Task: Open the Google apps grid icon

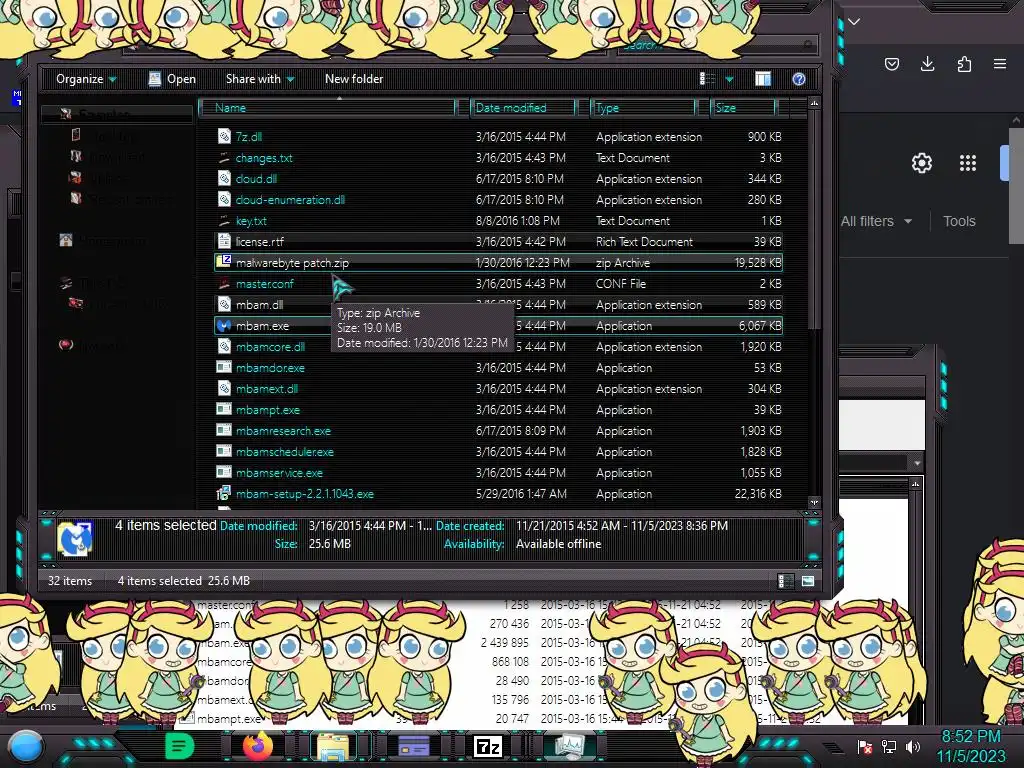Action: point(968,163)
